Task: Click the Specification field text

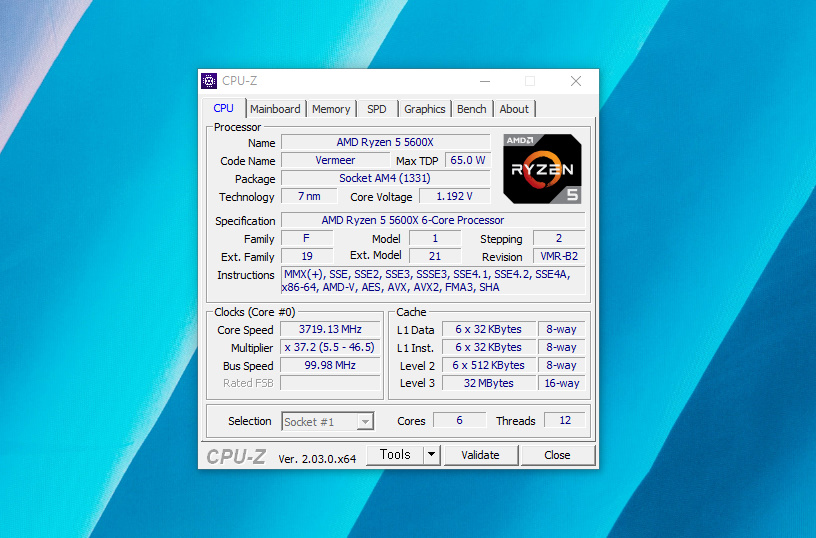Action: (433, 220)
